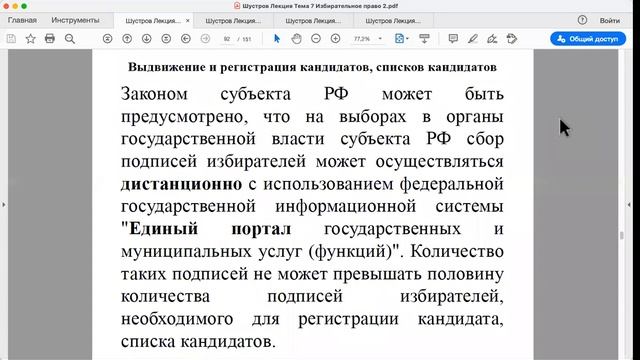Click the scrolling mode toolbar icon

[424, 39]
